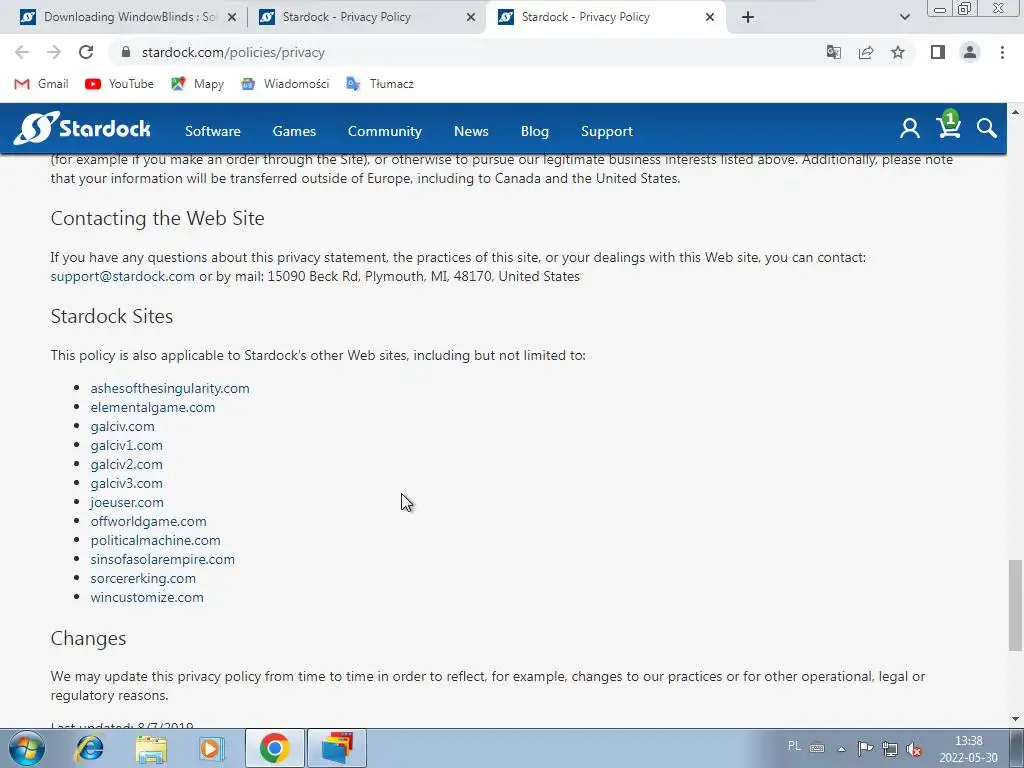Open Stardock site search magnifier
Viewport: 1024px width, 768px height.
click(986, 128)
